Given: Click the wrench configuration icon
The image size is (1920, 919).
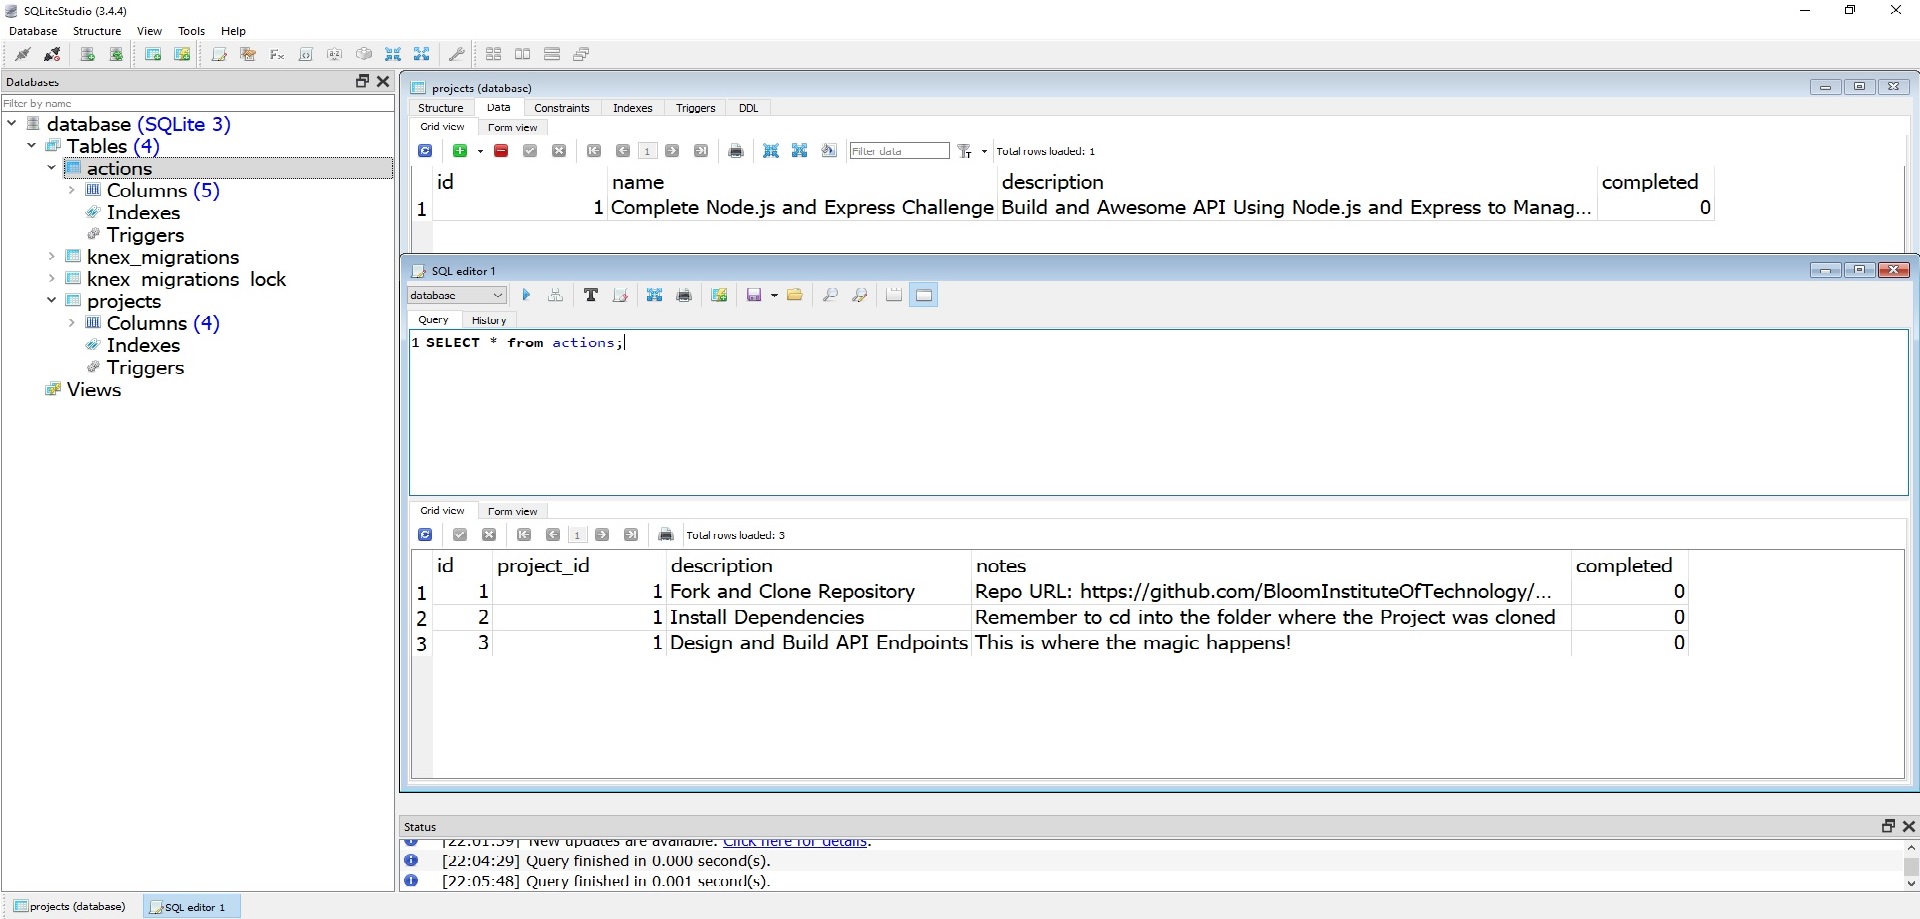Looking at the screenshot, I should (x=456, y=54).
